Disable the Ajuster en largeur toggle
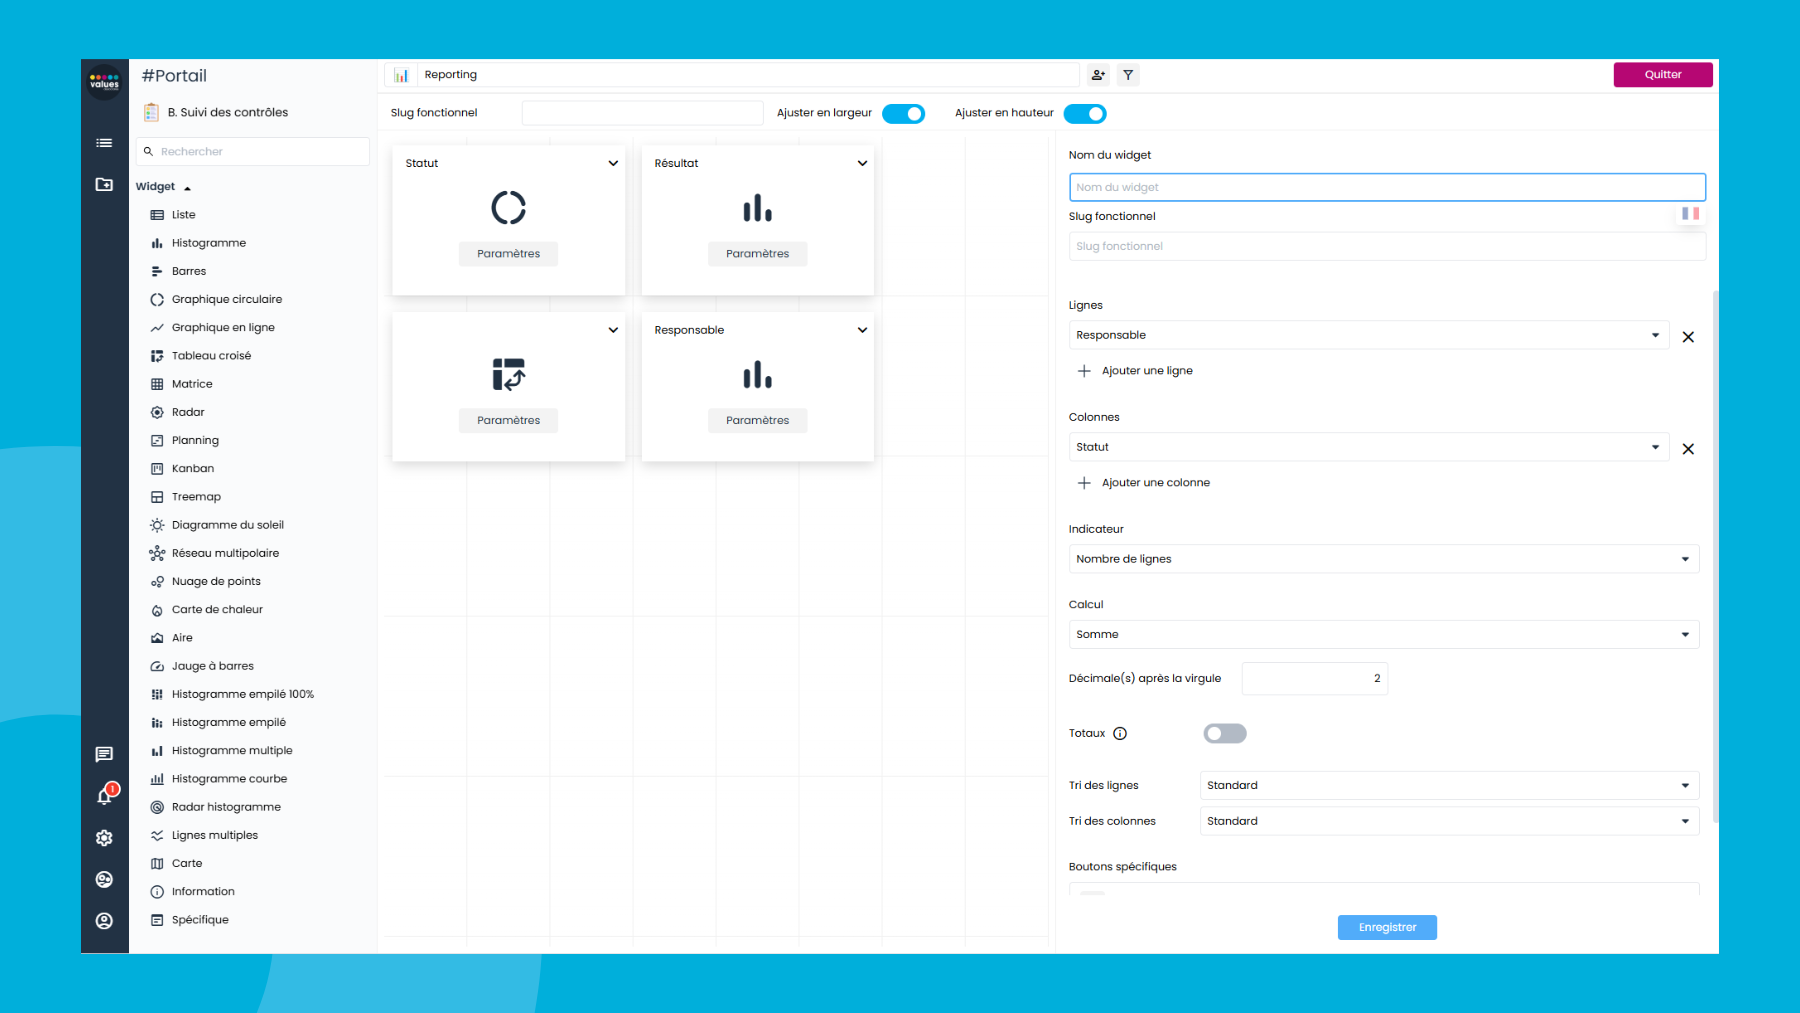The width and height of the screenshot is (1800, 1013). pos(904,113)
